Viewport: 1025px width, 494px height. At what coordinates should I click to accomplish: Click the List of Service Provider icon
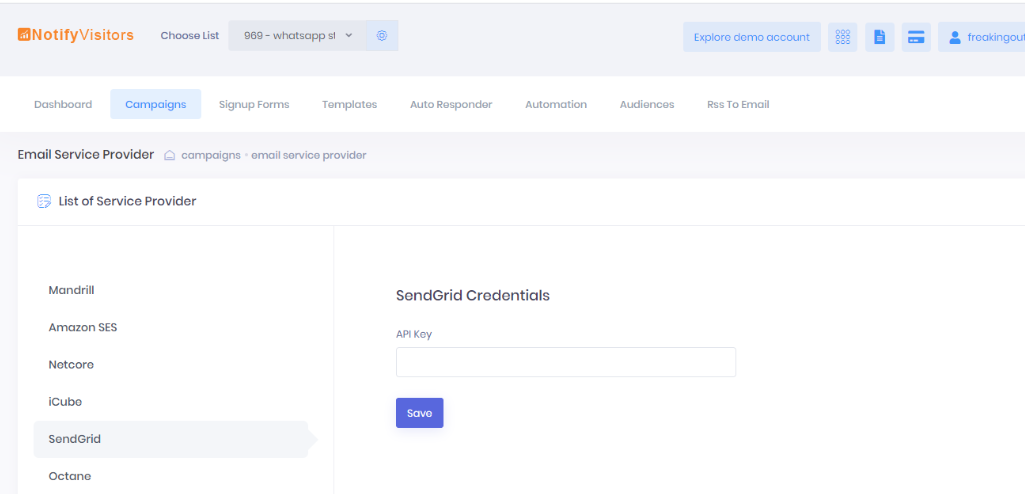[x=44, y=201]
